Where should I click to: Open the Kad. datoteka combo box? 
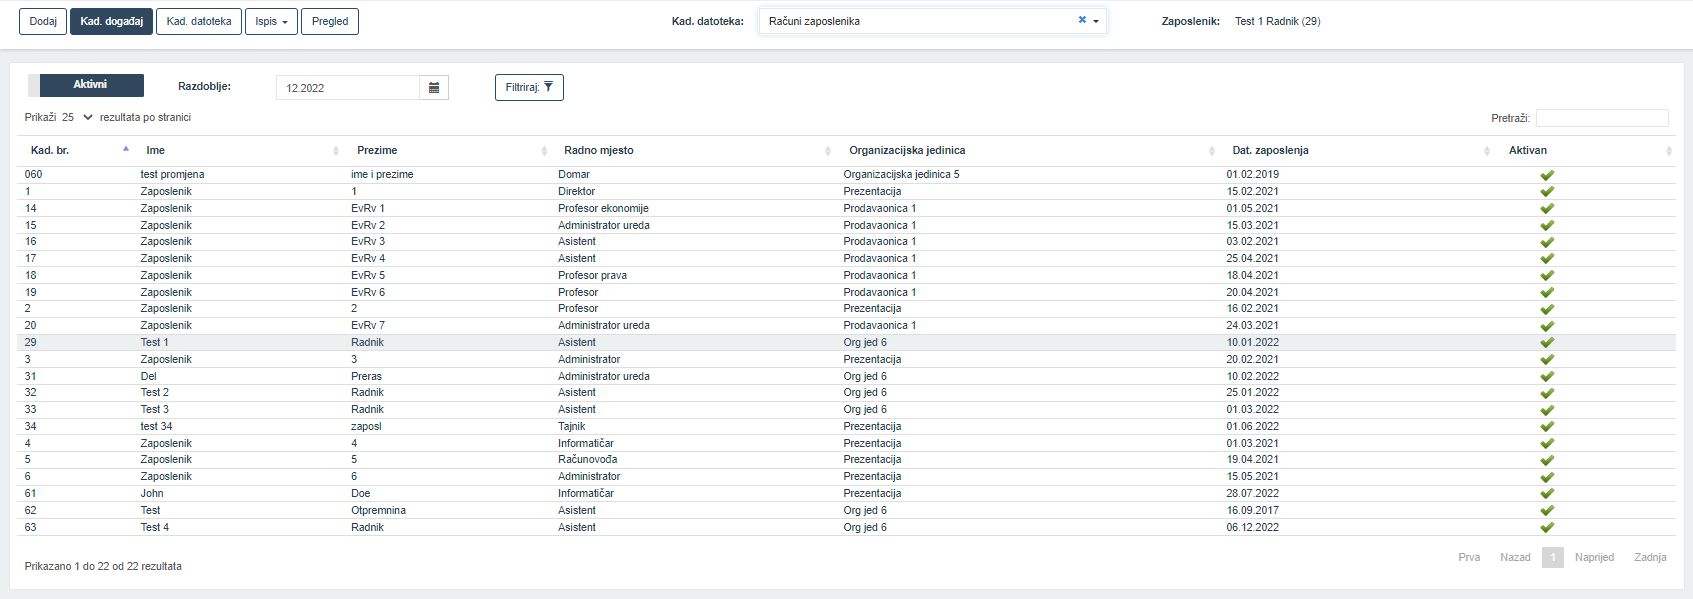(932, 21)
